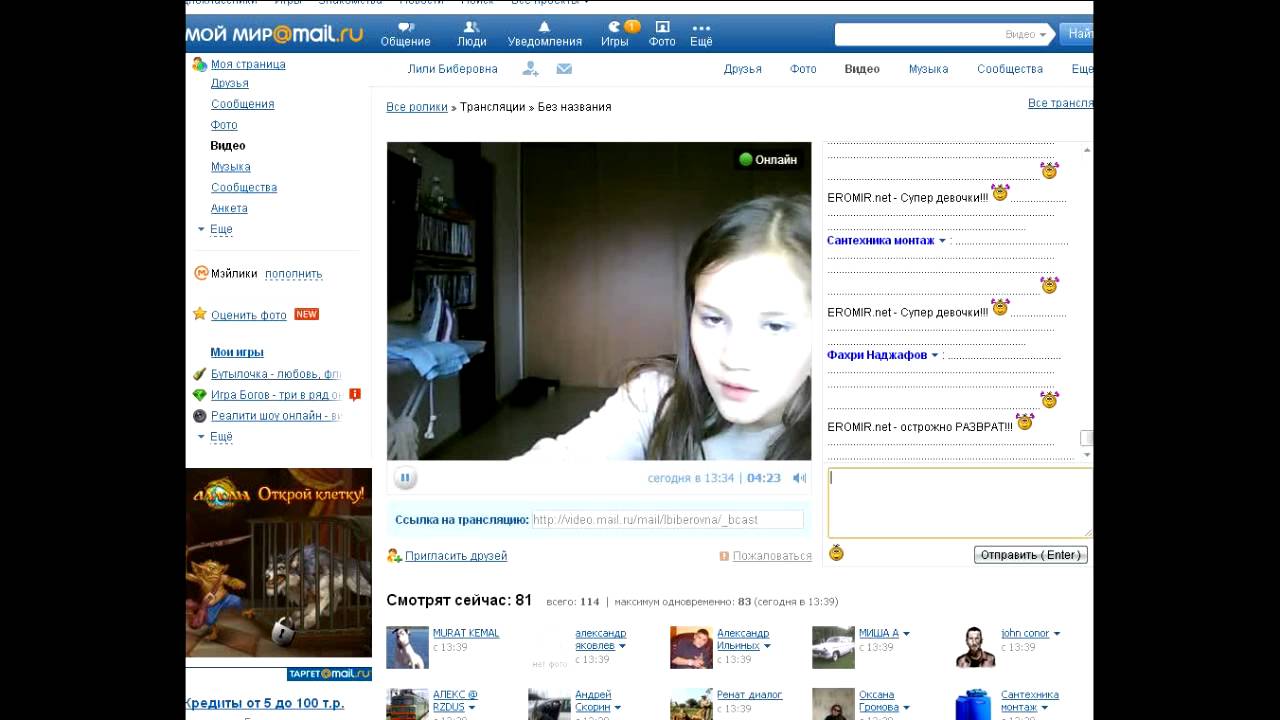Click the Мэйлики coin icon

[200, 273]
